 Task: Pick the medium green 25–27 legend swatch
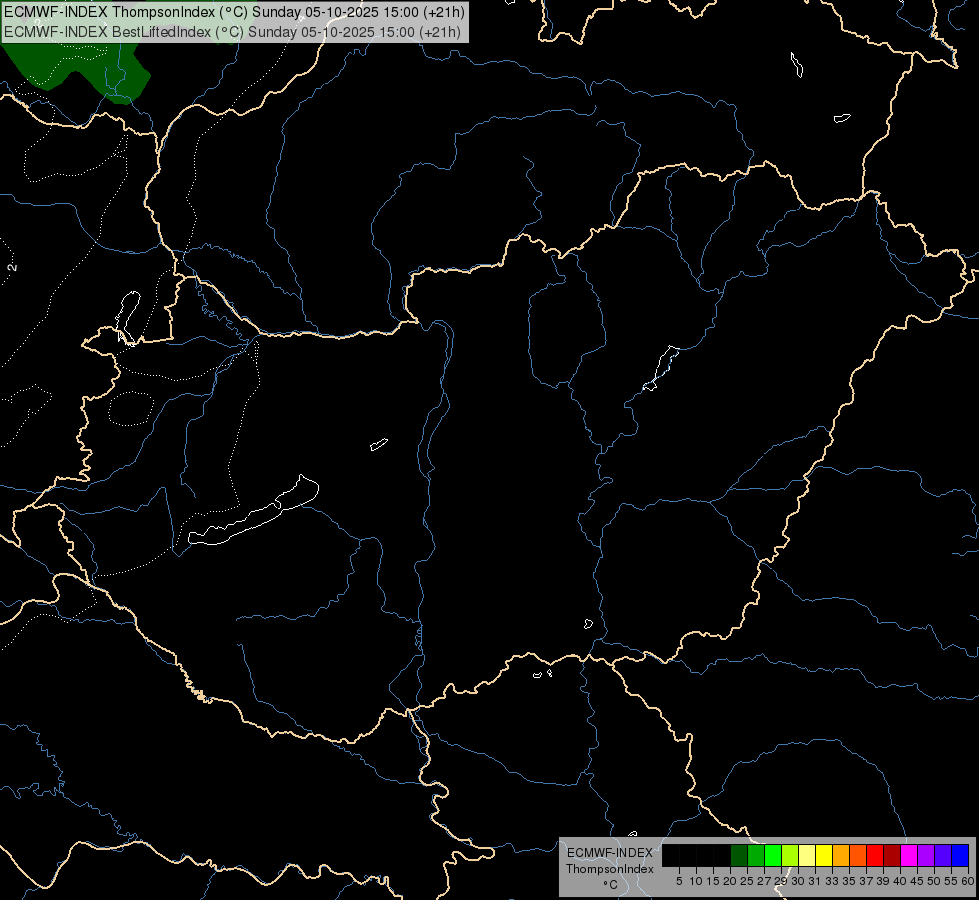(x=756, y=855)
